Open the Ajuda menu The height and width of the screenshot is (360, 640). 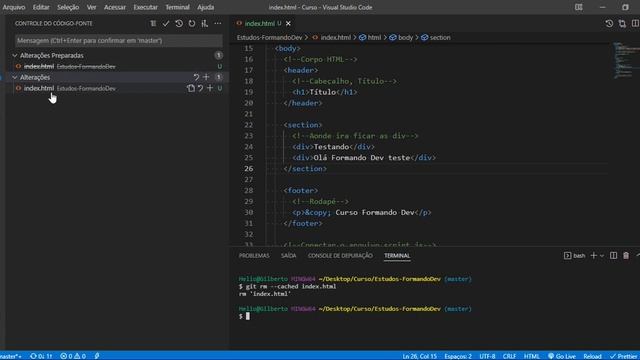pos(206,7)
